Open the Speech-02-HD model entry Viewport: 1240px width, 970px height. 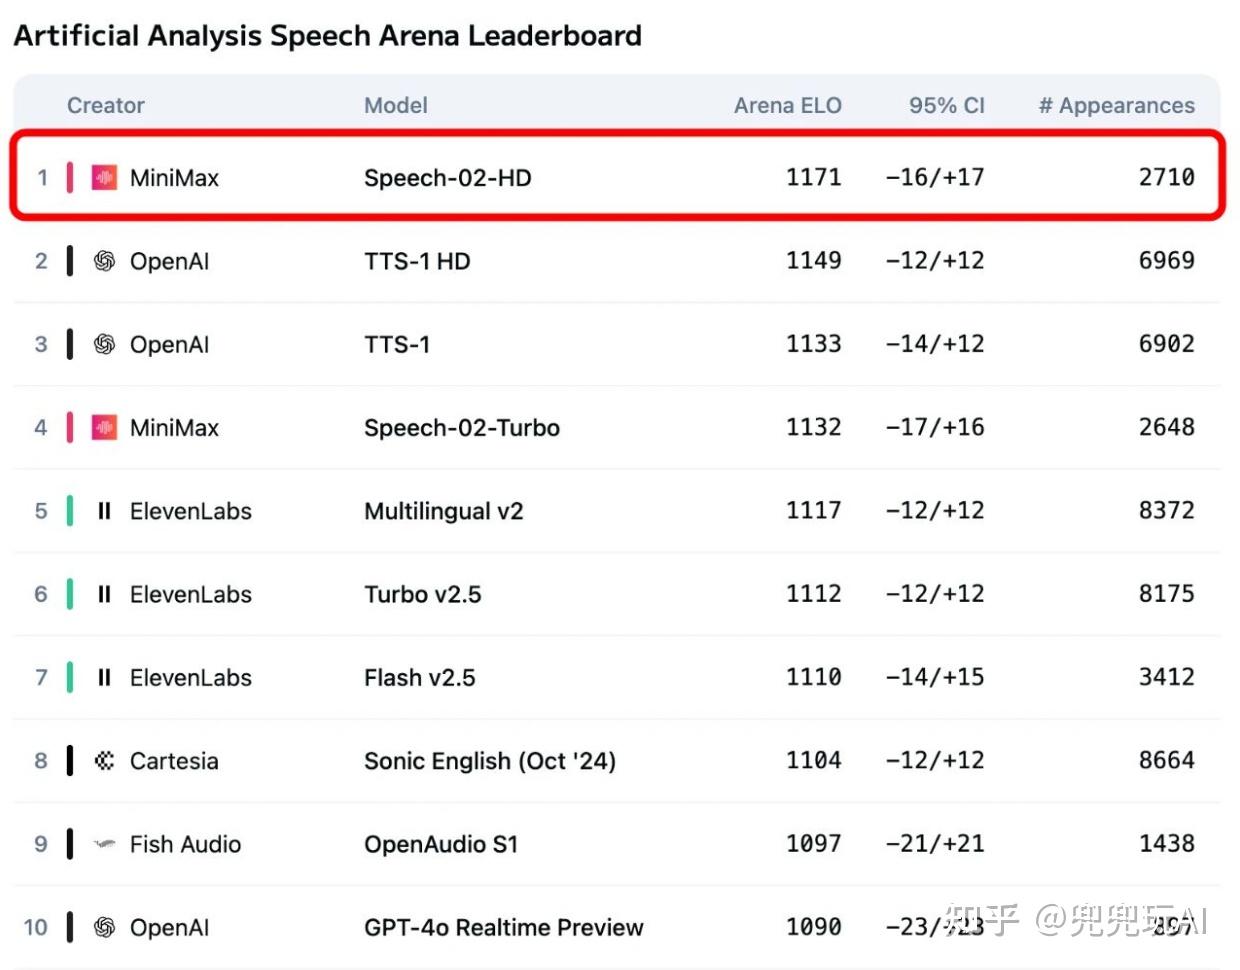tap(448, 178)
